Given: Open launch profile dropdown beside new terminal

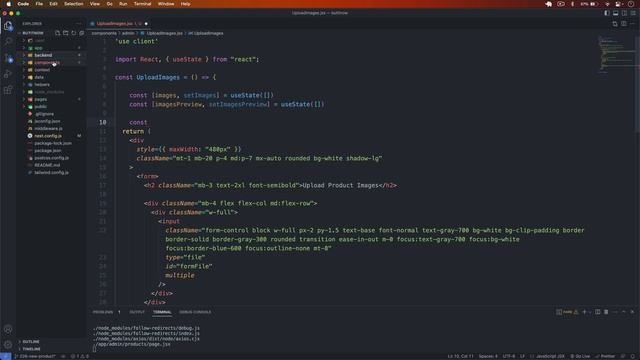Looking at the screenshot, I should point(589,312).
